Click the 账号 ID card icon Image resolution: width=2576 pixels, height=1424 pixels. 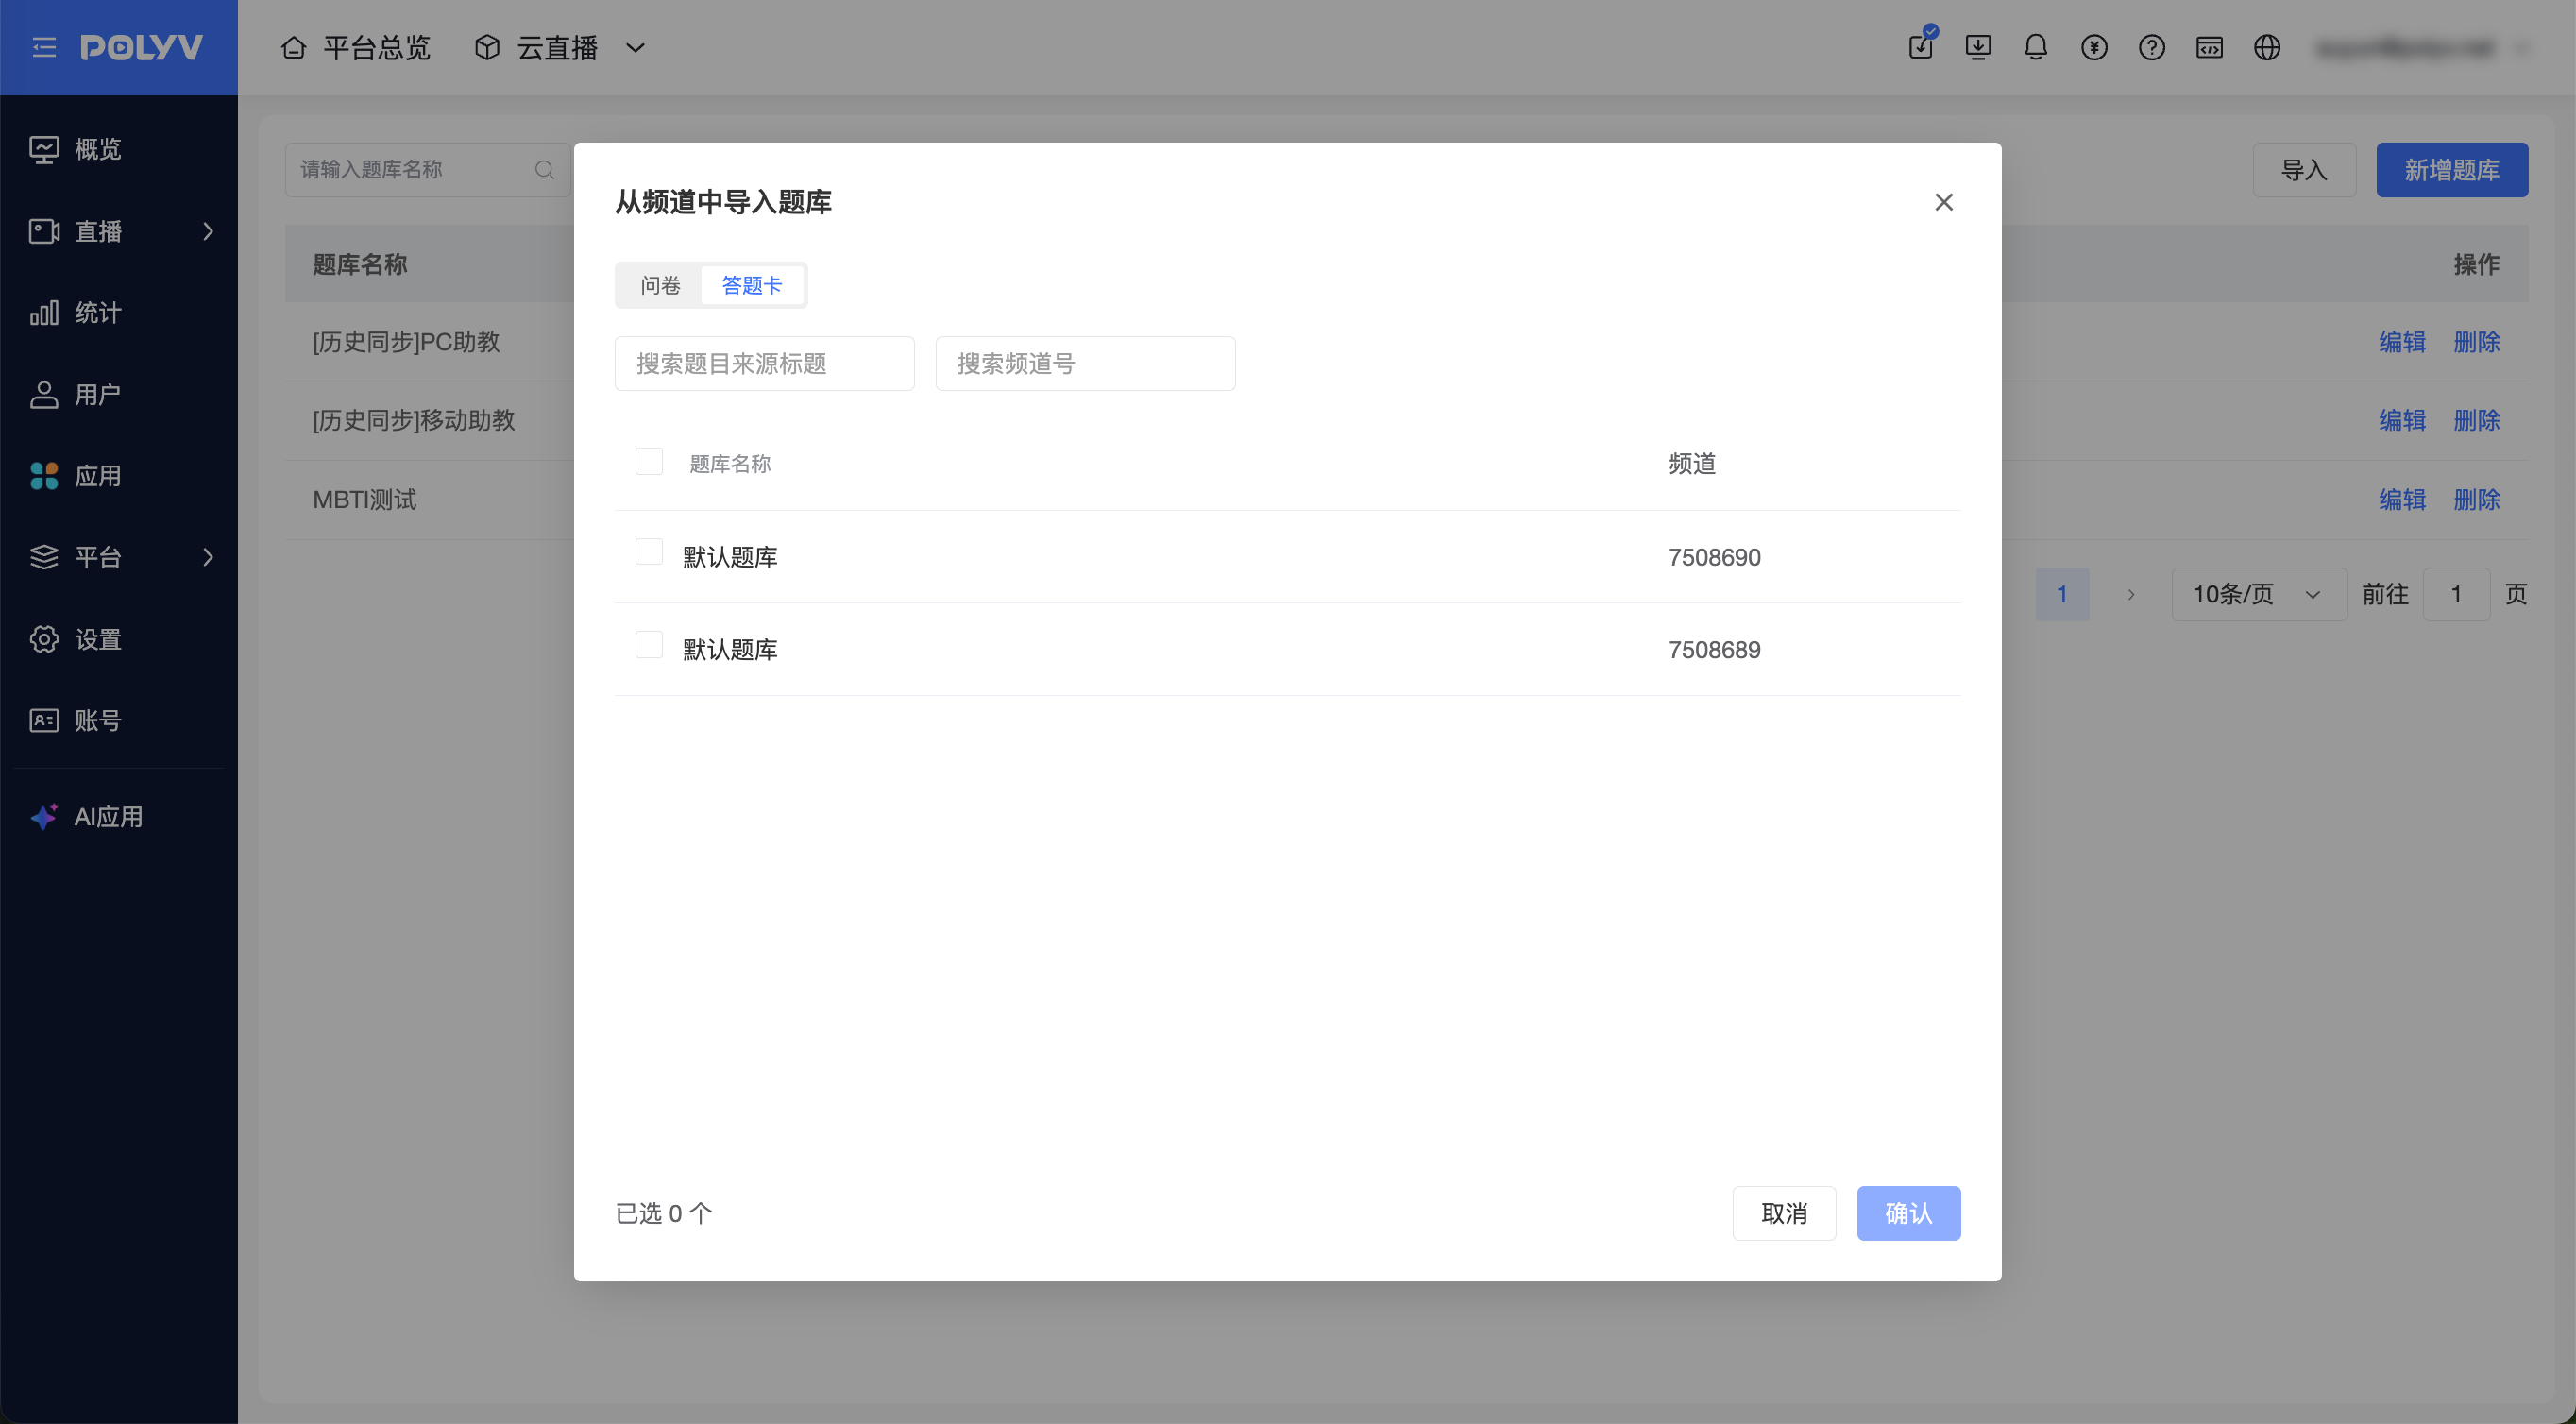(x=44, y=720)
